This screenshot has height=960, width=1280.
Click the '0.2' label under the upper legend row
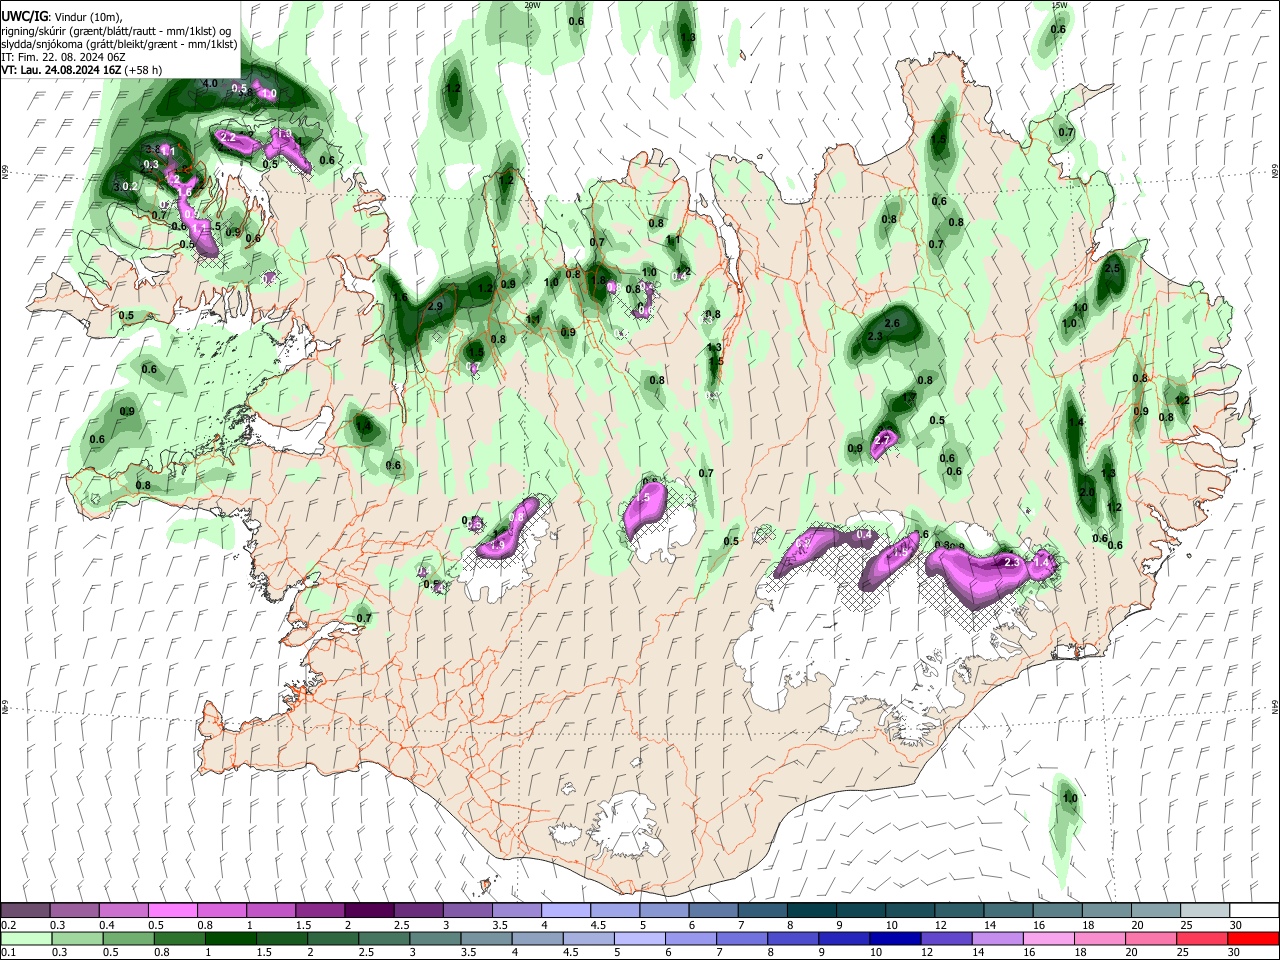pyautogui.click(x=8, y=924)
